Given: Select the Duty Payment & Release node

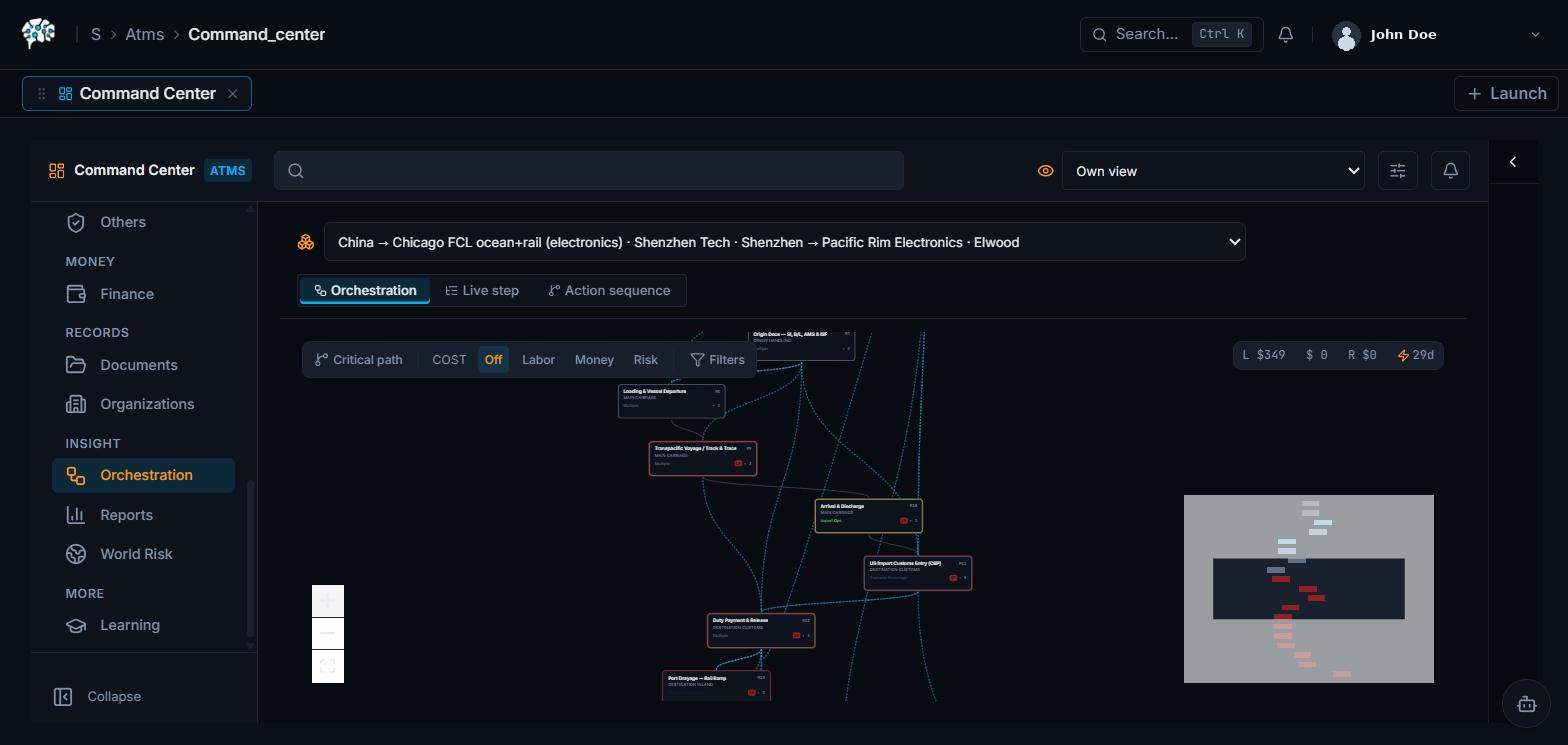Looking at the screenshot, I should tap(761, 631).
